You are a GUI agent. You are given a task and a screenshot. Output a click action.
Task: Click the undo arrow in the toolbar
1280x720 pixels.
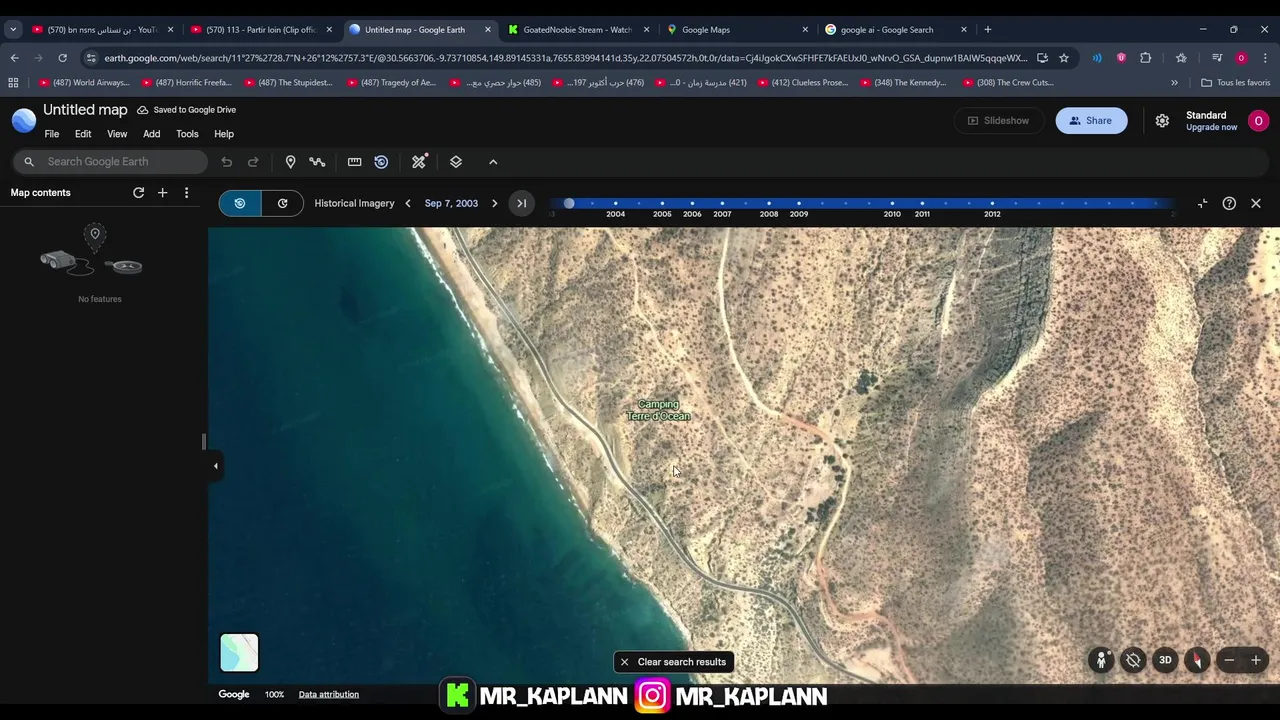(x=227, y=162)
